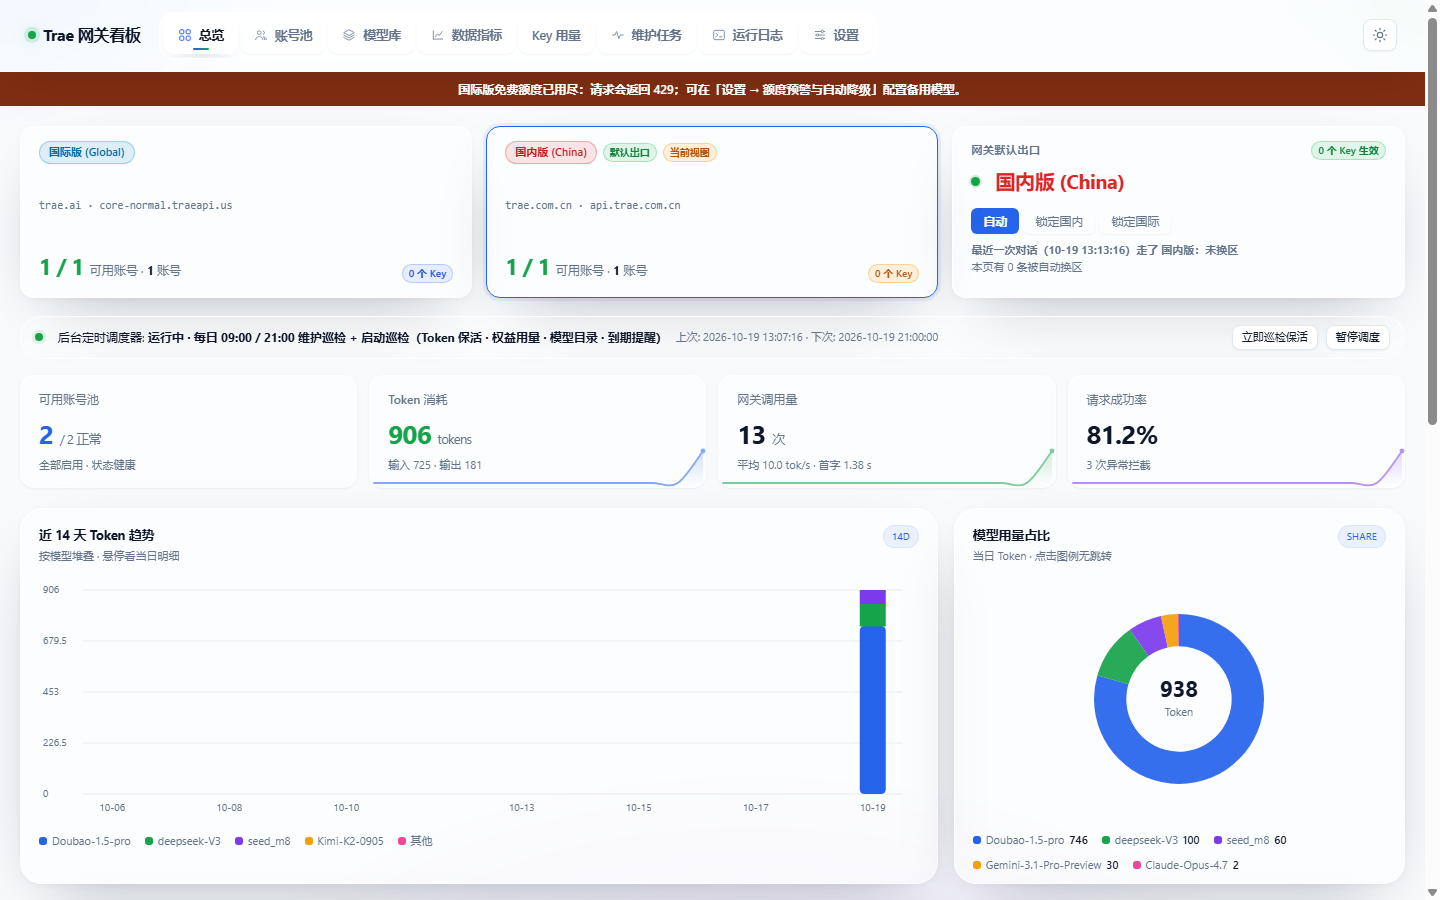Click the orange 0 个 Key badge on China card
Image resolution: width=1440 pixels, height=900 pixels.
pos(894,274)
